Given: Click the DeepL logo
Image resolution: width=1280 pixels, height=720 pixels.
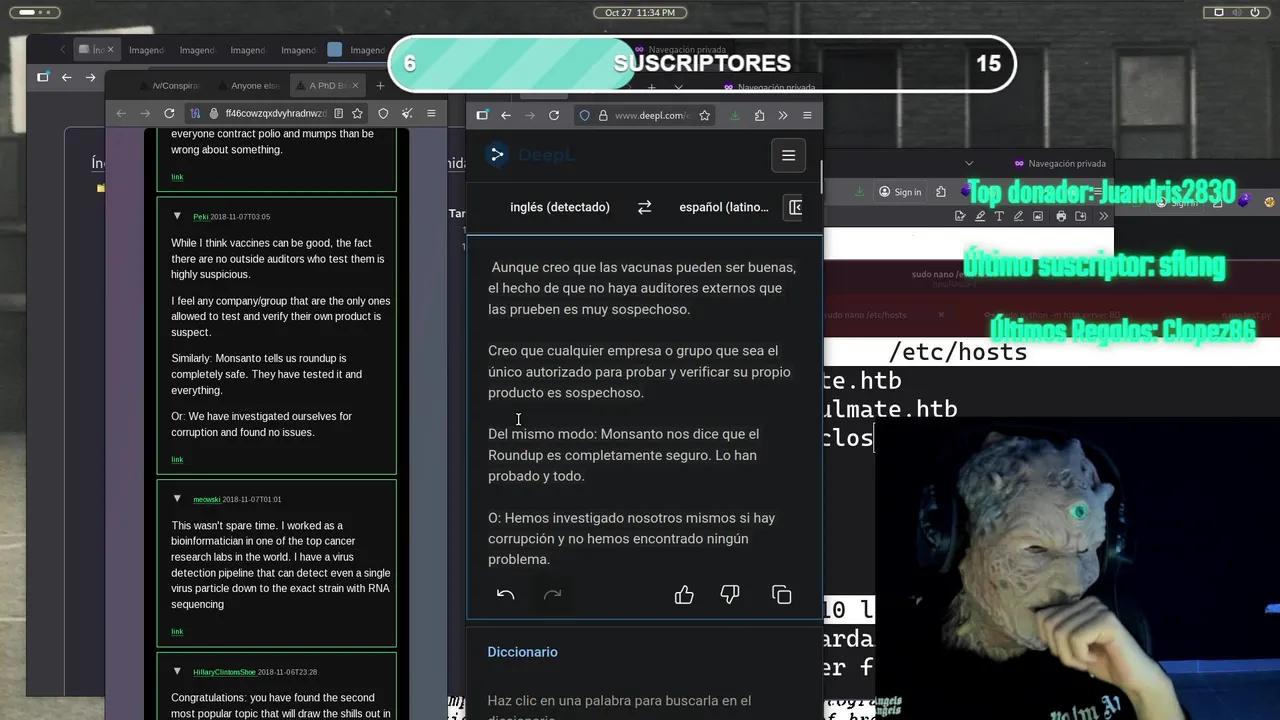Looking at the screenshot, I should pyautogui.click(x=529, y=154).
